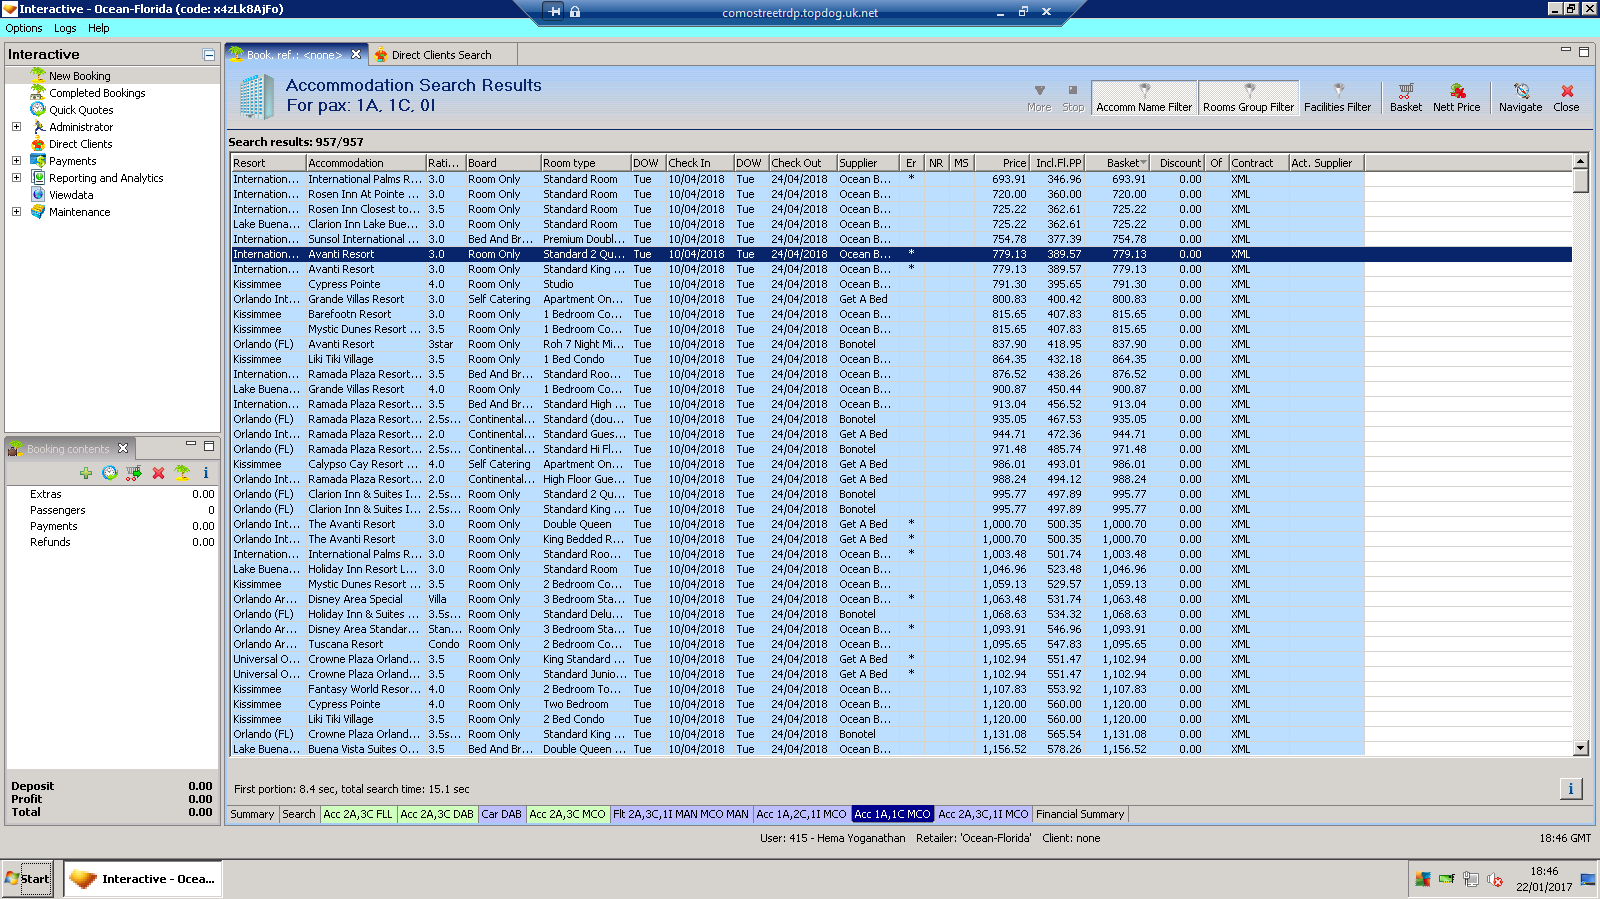The width and height of the screenshot is (1600, 899).
Task: Open the Navigate compass tool
Action: (1520, 97)
